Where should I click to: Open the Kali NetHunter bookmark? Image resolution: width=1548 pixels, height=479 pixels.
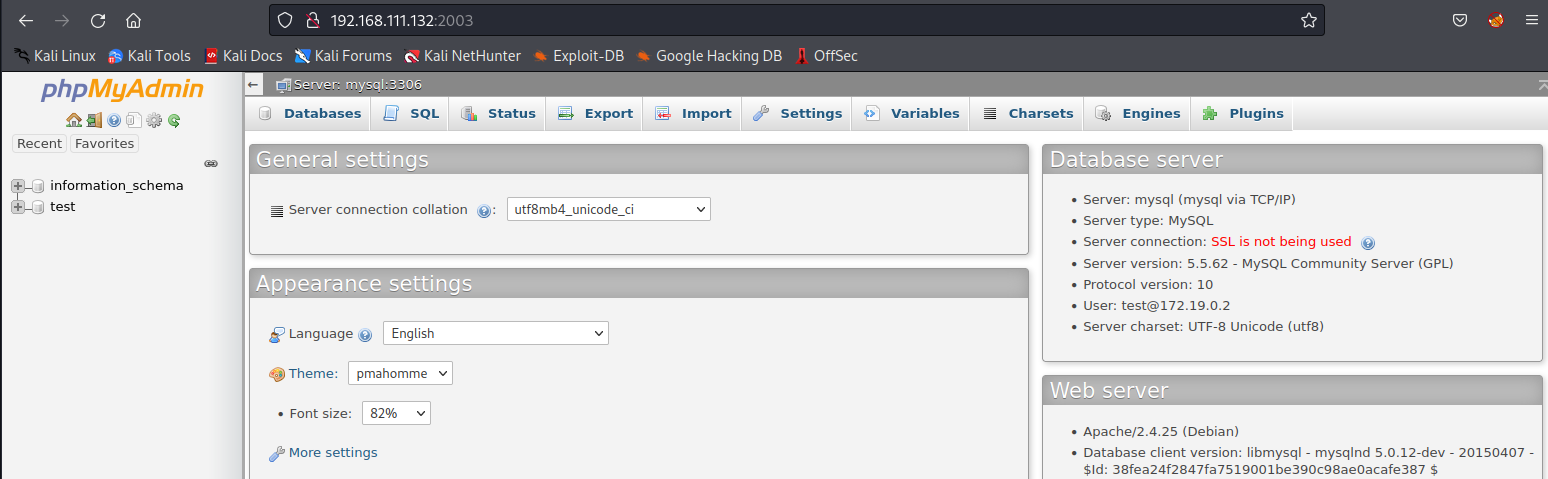click(x=463, y=56)
